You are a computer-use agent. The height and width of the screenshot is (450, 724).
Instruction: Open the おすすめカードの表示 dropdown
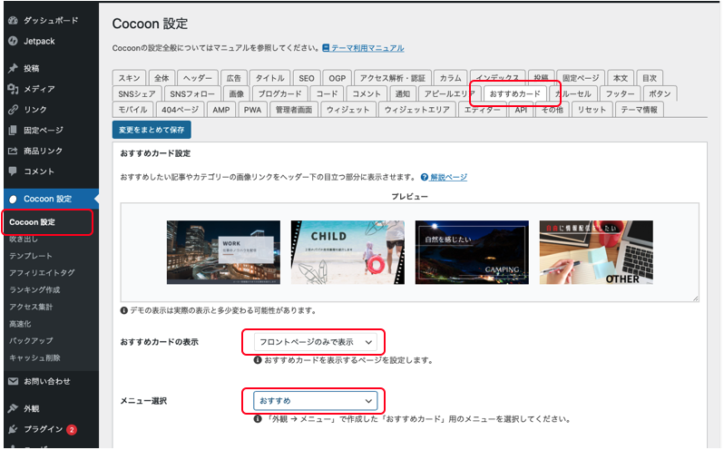click(x=315, y=342)
